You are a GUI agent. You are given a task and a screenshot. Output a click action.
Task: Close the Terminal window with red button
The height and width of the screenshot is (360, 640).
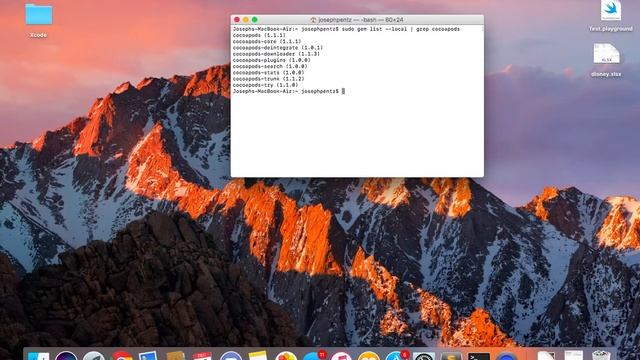click(237, 20)
